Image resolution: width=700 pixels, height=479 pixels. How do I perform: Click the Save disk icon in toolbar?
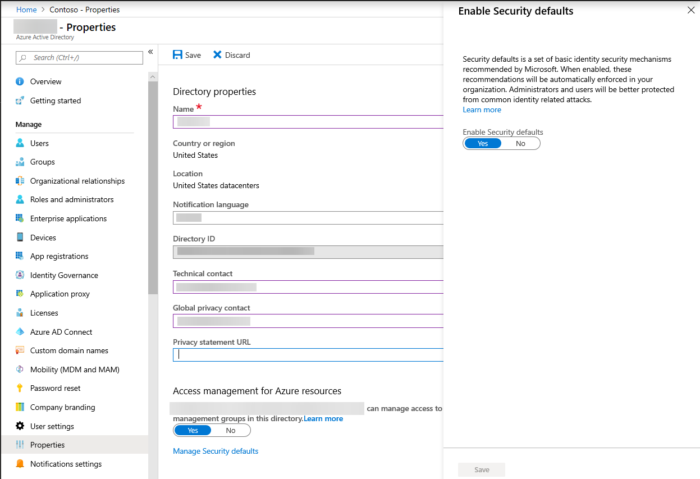178,55
